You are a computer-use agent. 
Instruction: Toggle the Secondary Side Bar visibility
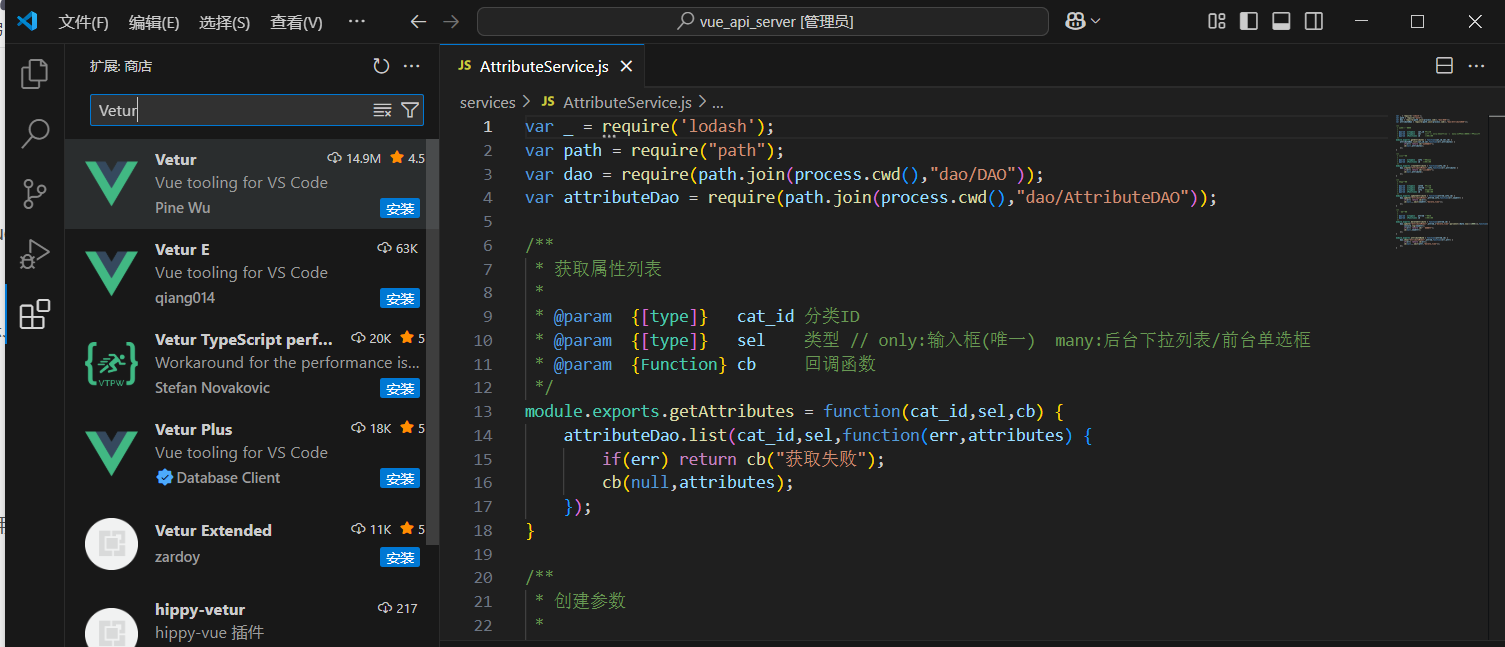pyautogui.click(x=1313, y=20)
